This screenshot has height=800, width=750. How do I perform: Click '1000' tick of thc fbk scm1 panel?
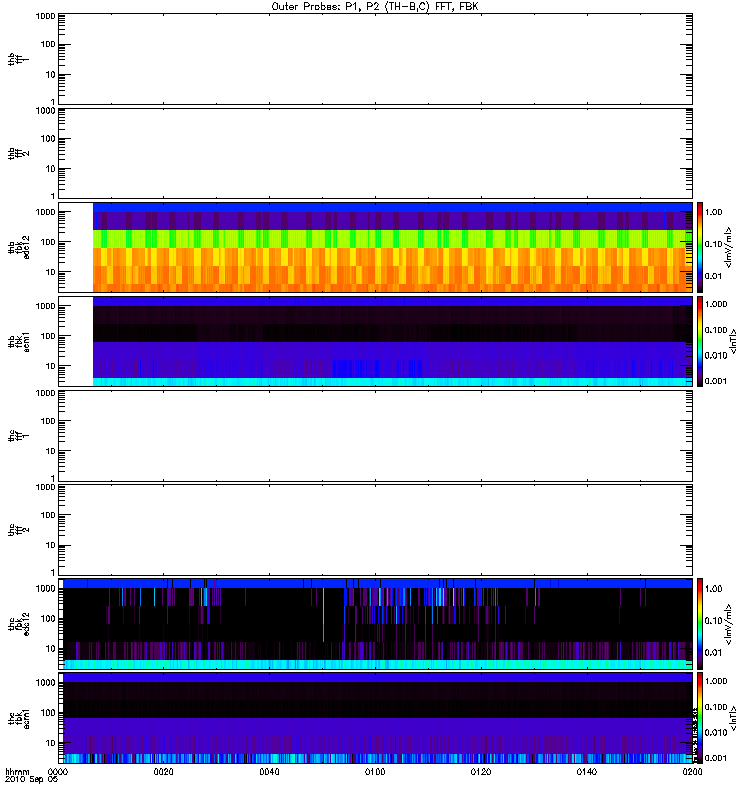(45, 683)
